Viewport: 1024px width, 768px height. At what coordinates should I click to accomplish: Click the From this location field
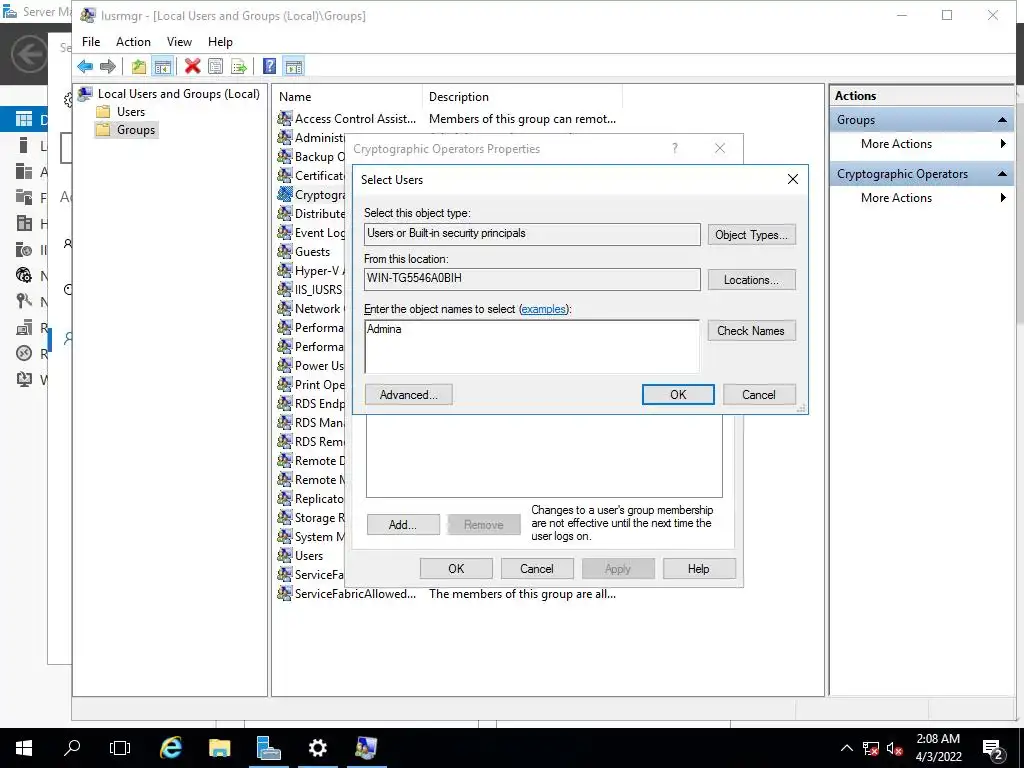point(532,279)
